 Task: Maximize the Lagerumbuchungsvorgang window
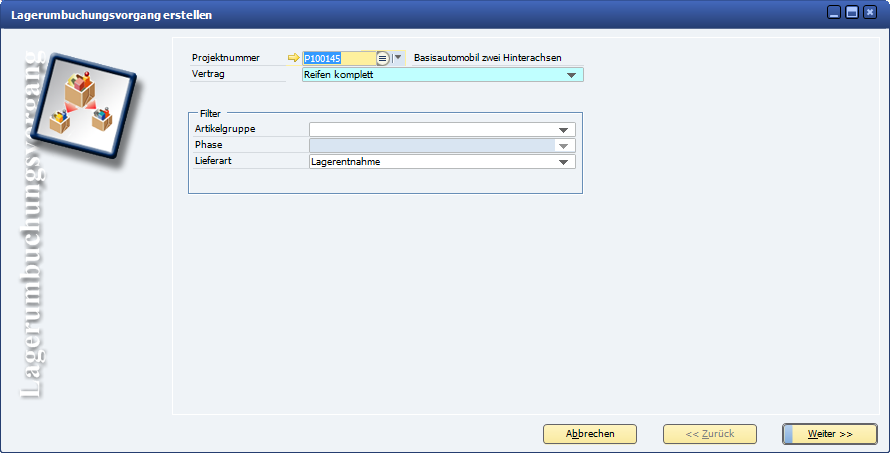853,13
